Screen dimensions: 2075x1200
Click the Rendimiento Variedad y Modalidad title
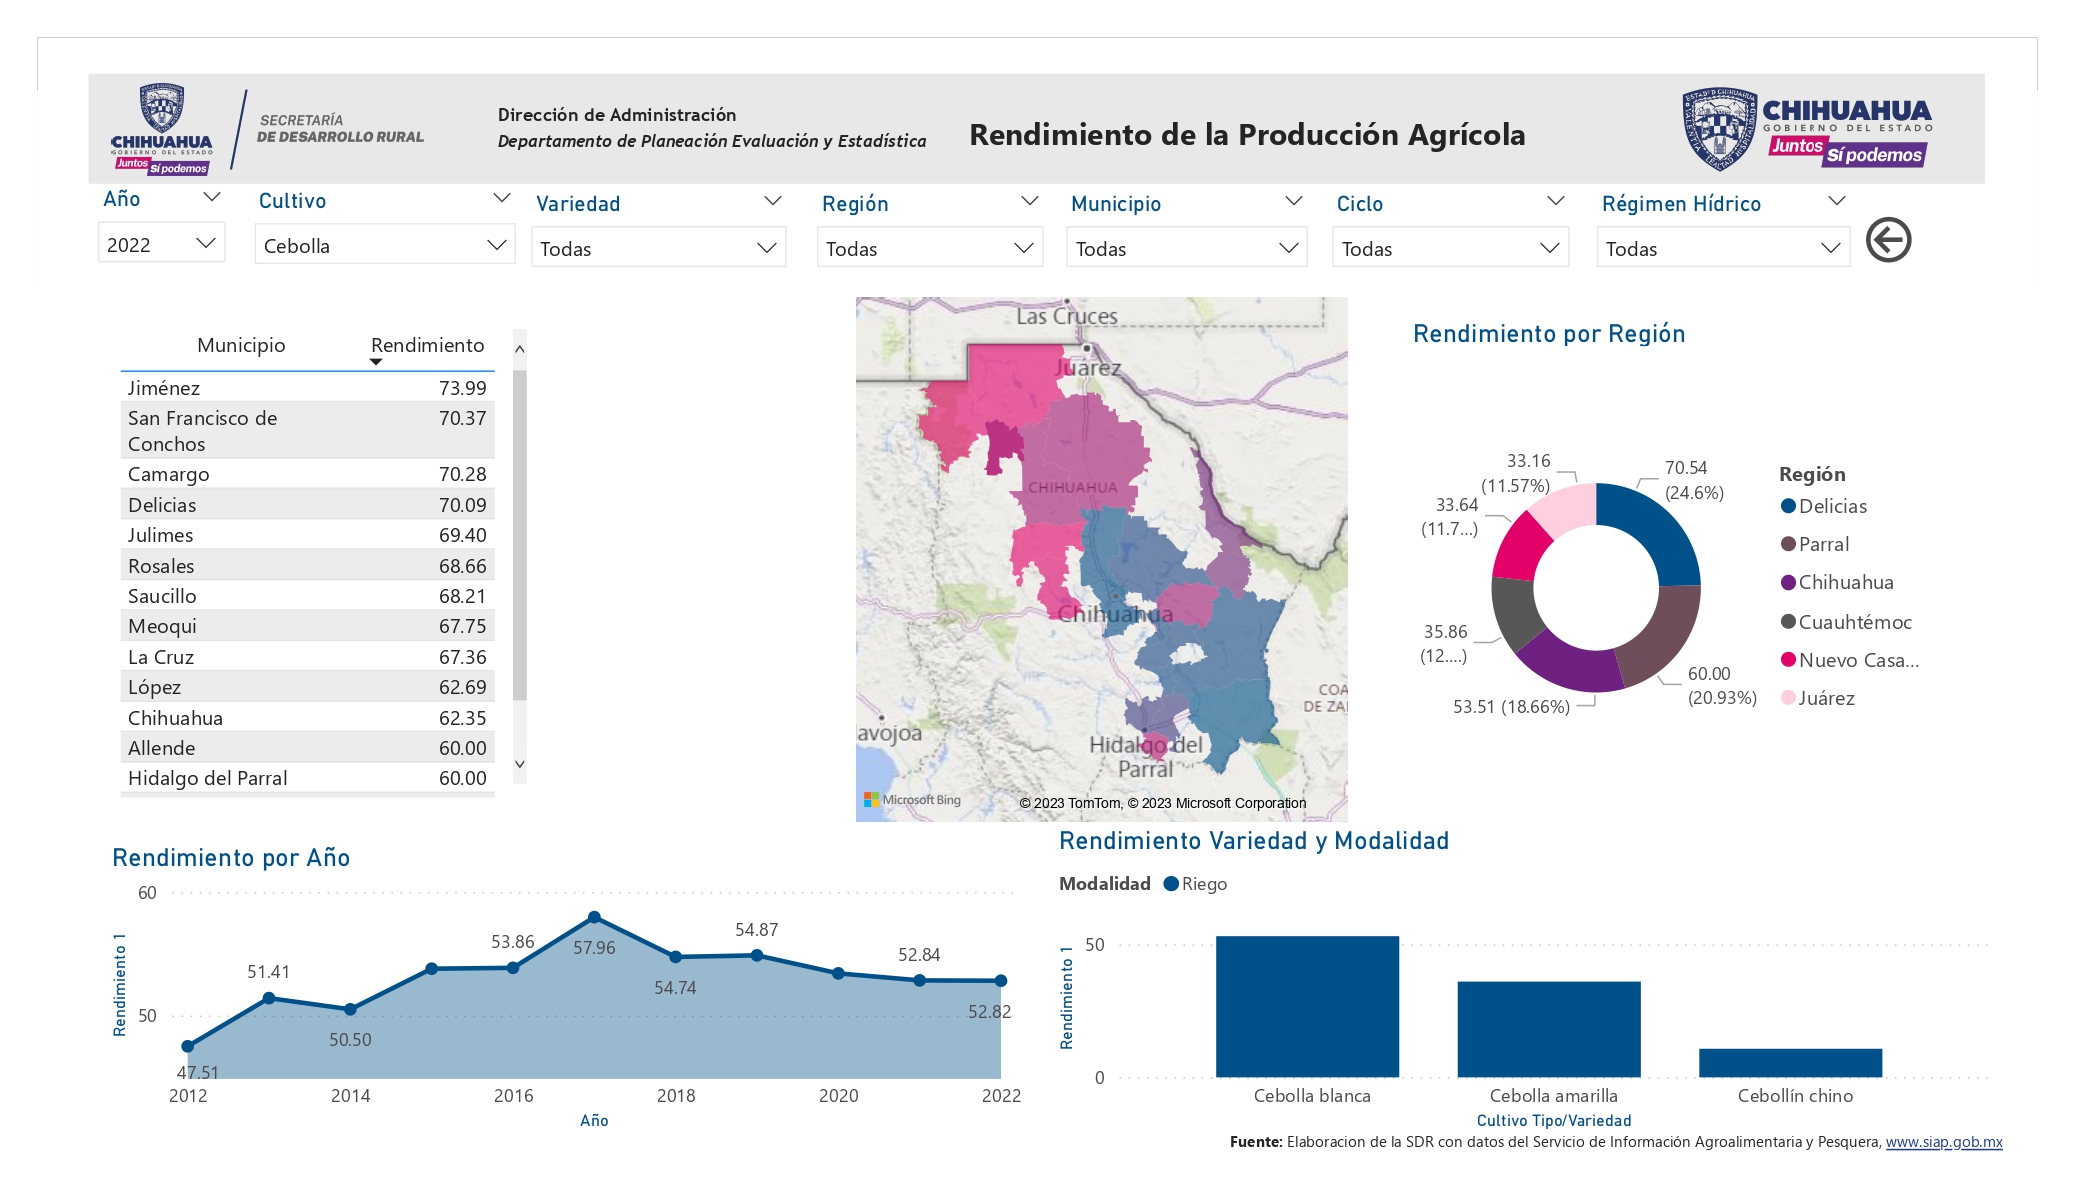pos(1254,841)
